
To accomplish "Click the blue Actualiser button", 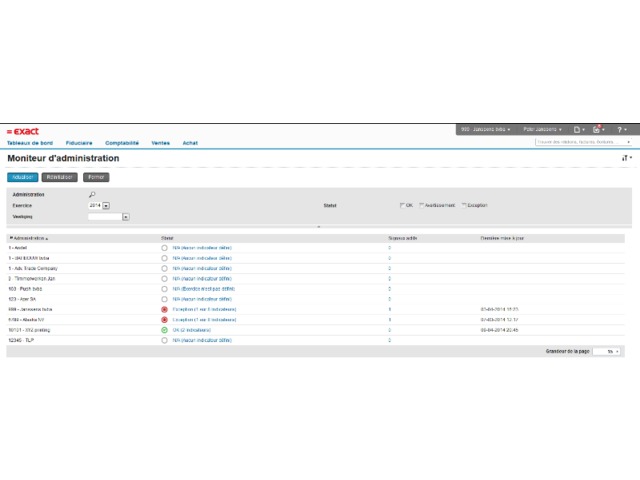I will (x=22, y=177).
